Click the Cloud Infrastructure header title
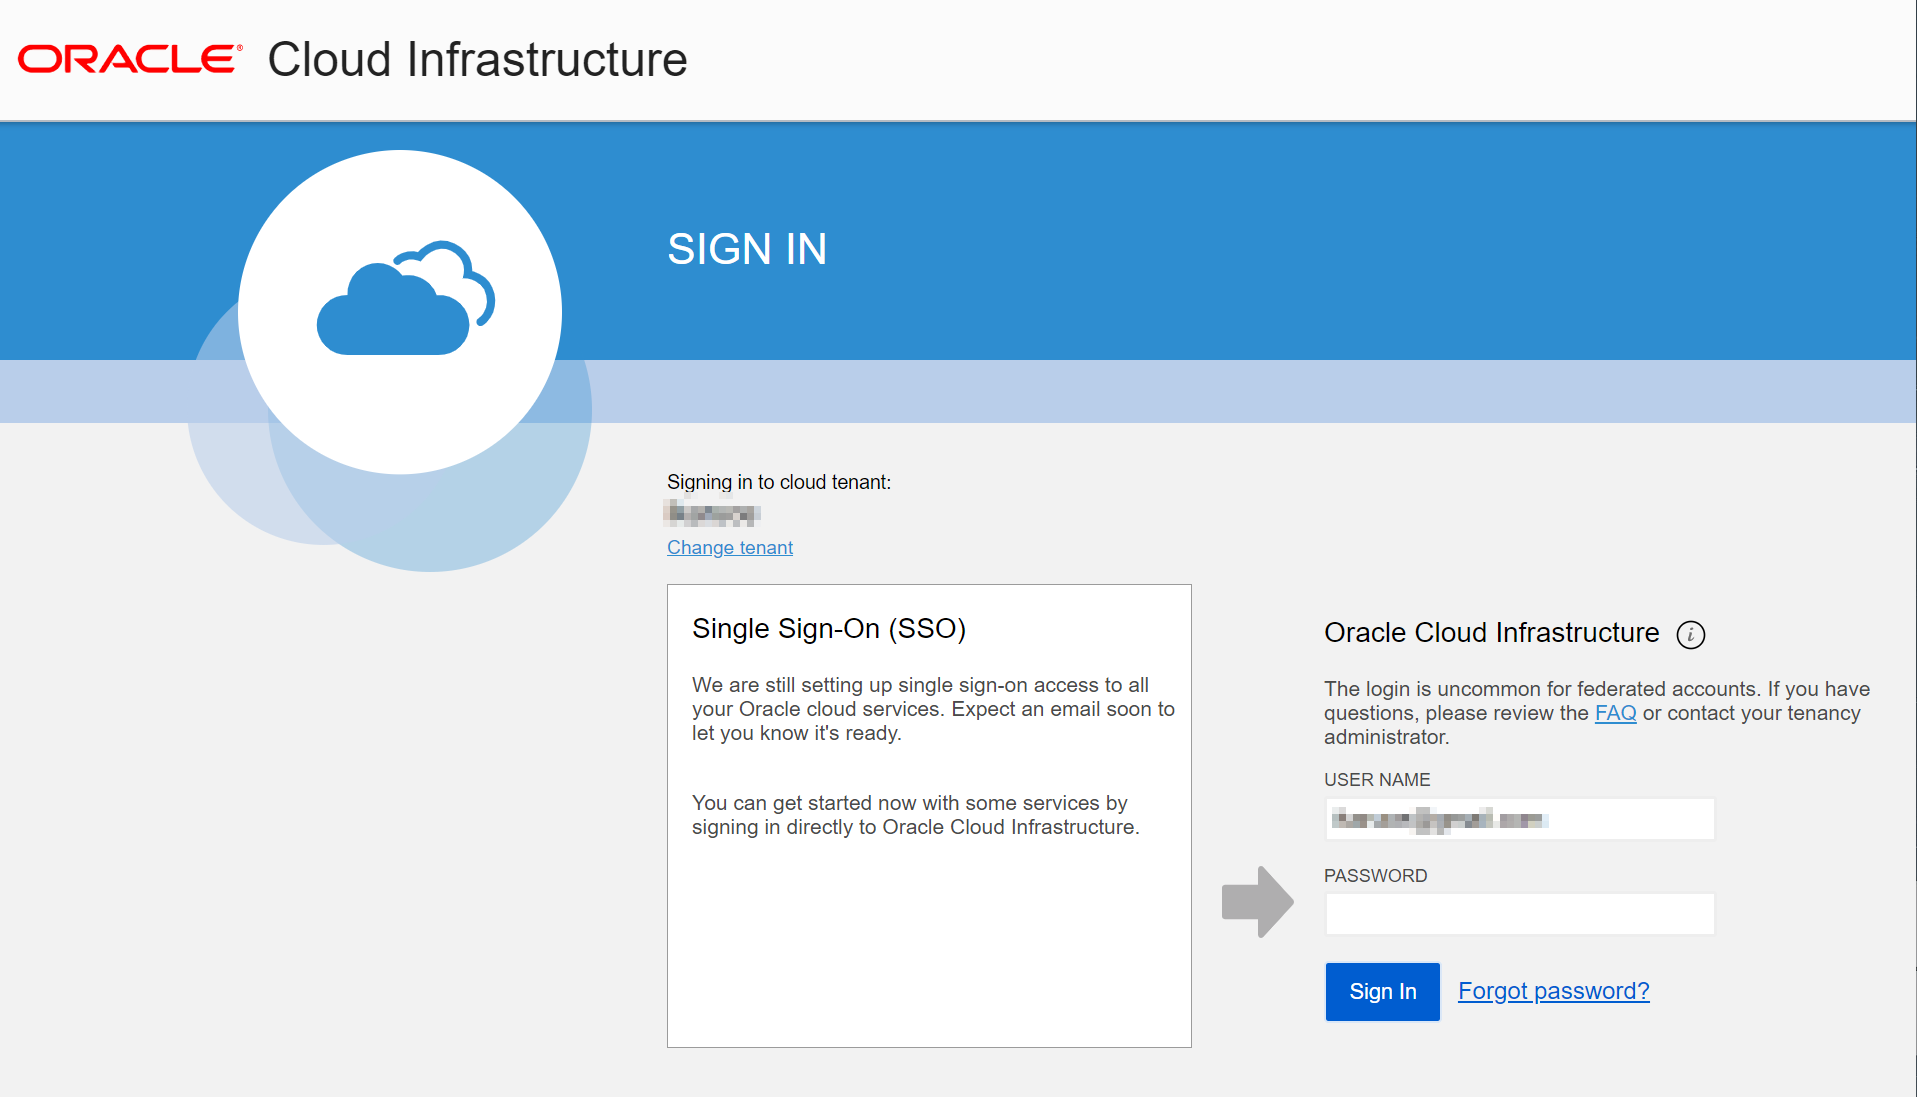The image size is (1917, 1097). click(x=477, y=59)
